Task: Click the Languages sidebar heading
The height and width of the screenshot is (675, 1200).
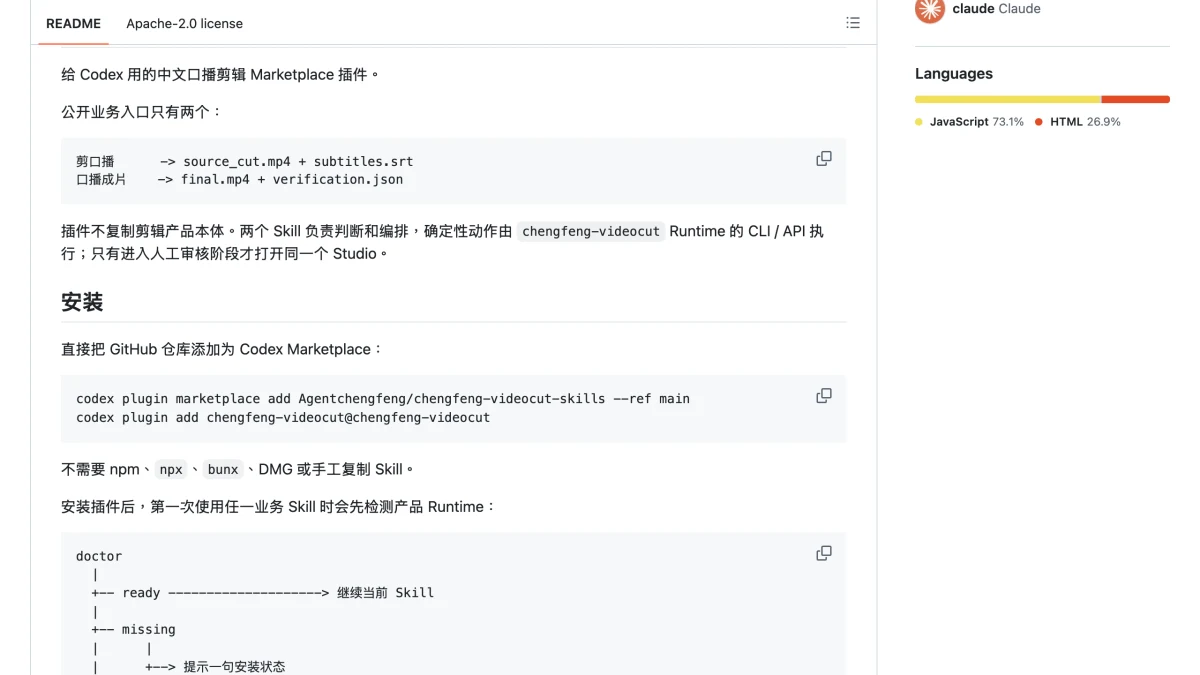Action: 954,74
